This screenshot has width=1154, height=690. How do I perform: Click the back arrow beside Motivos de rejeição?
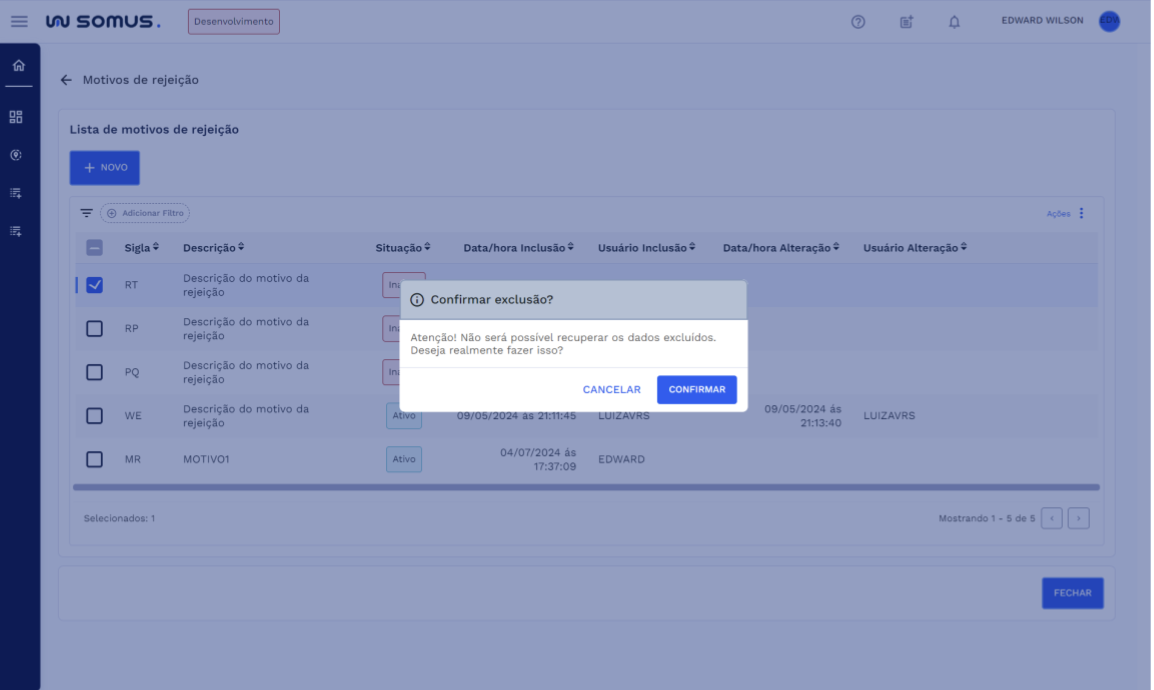66,80
